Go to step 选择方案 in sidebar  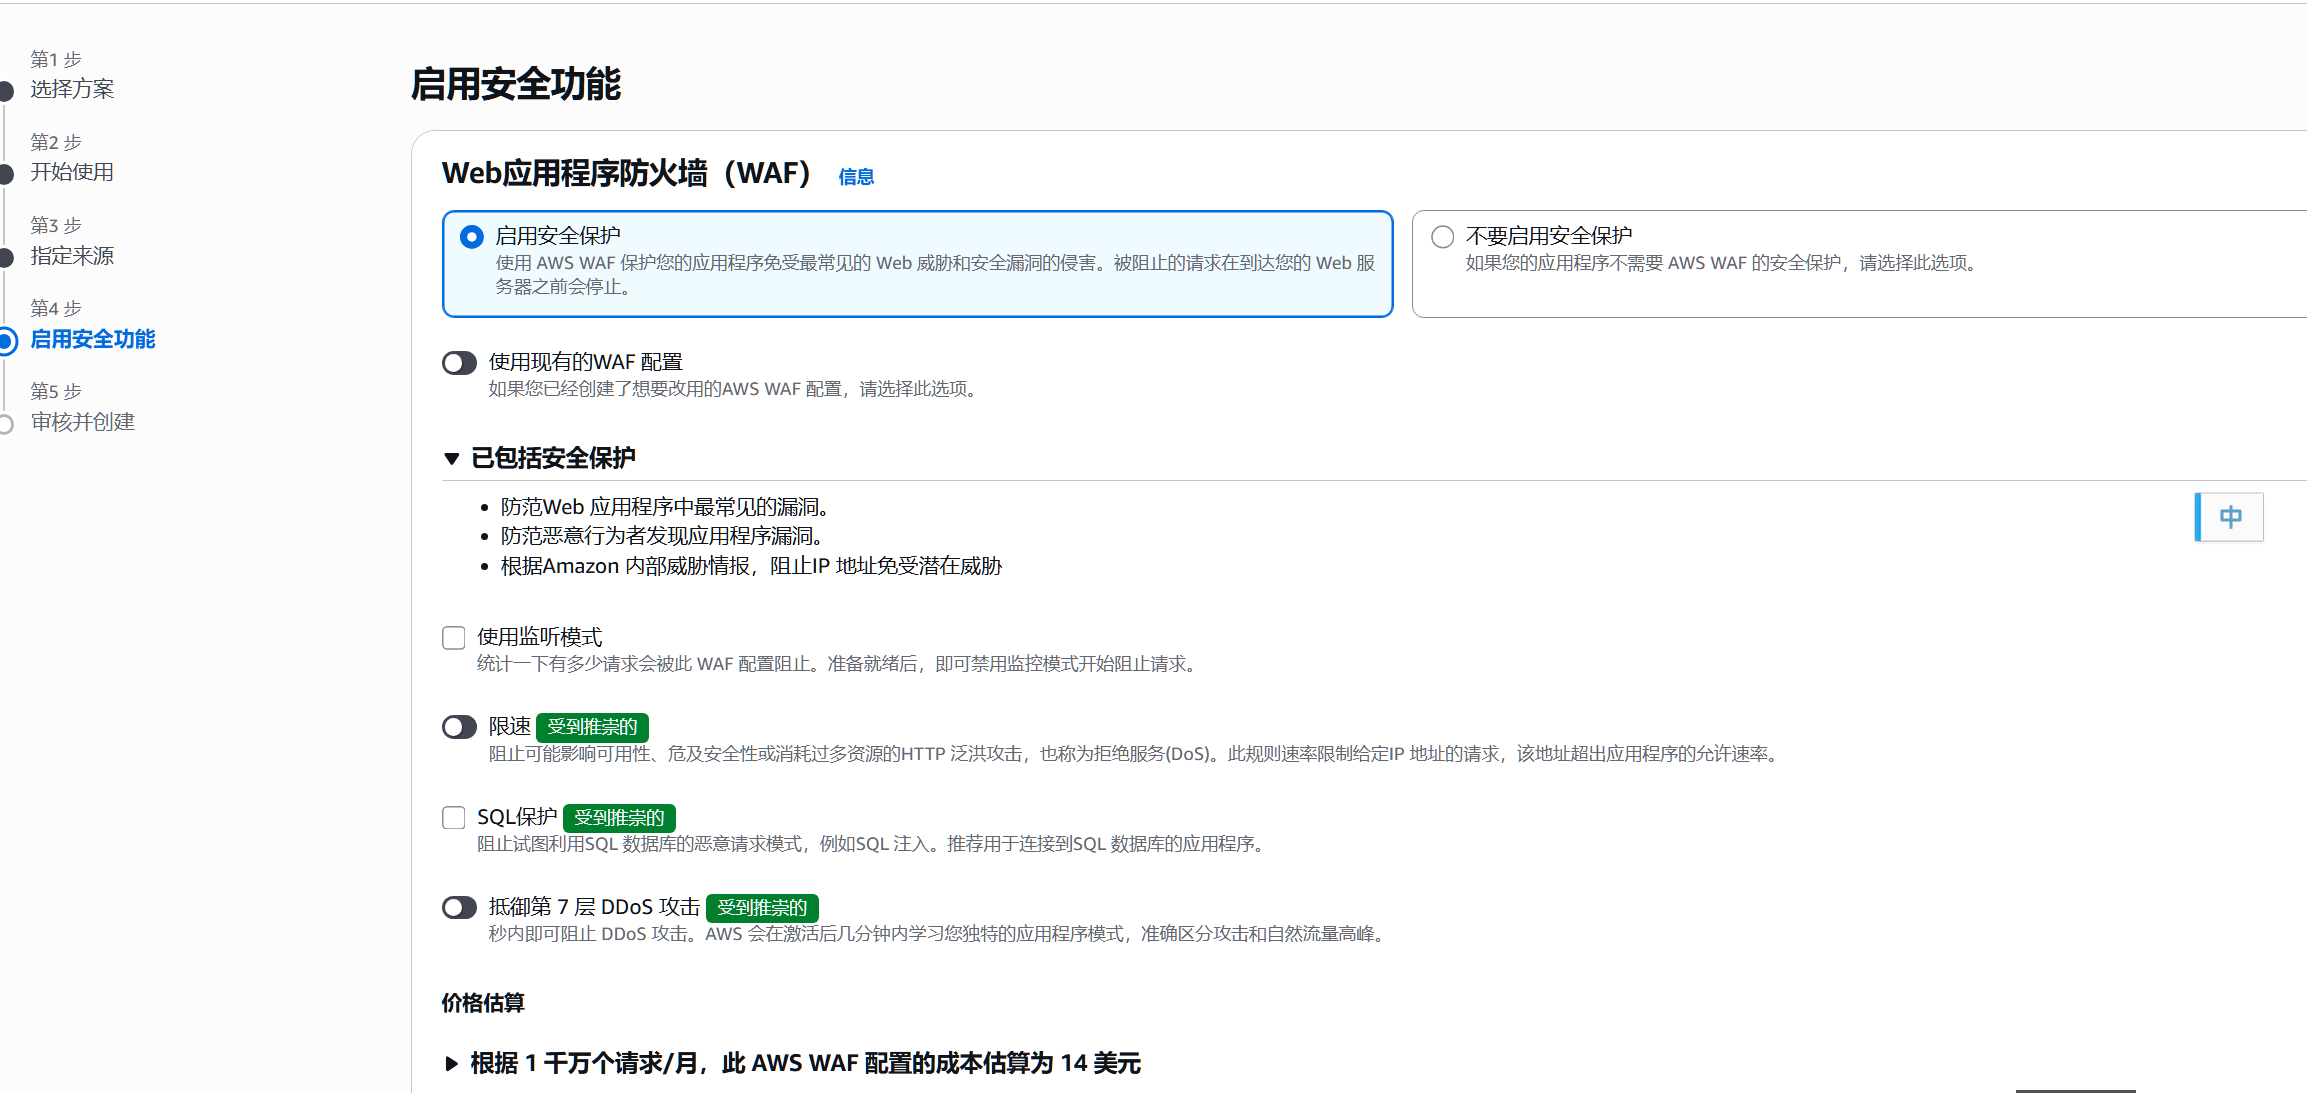pos(72,89)
